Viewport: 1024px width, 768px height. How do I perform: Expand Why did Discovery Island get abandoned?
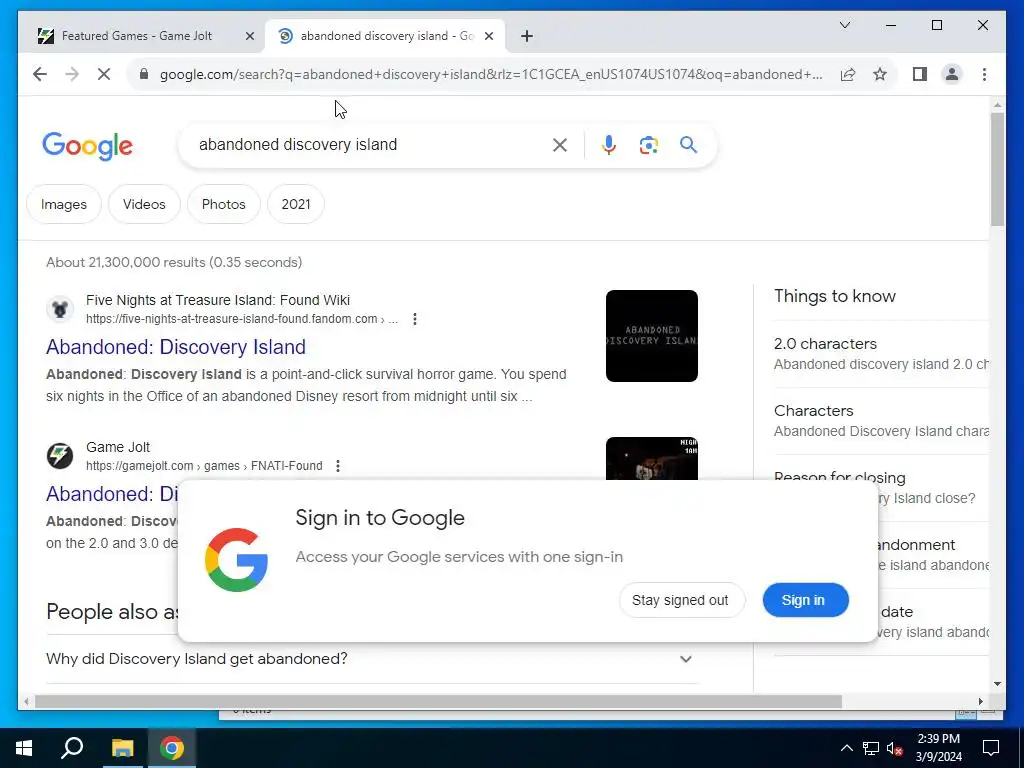pyautogui.click(x=371, y=659)
